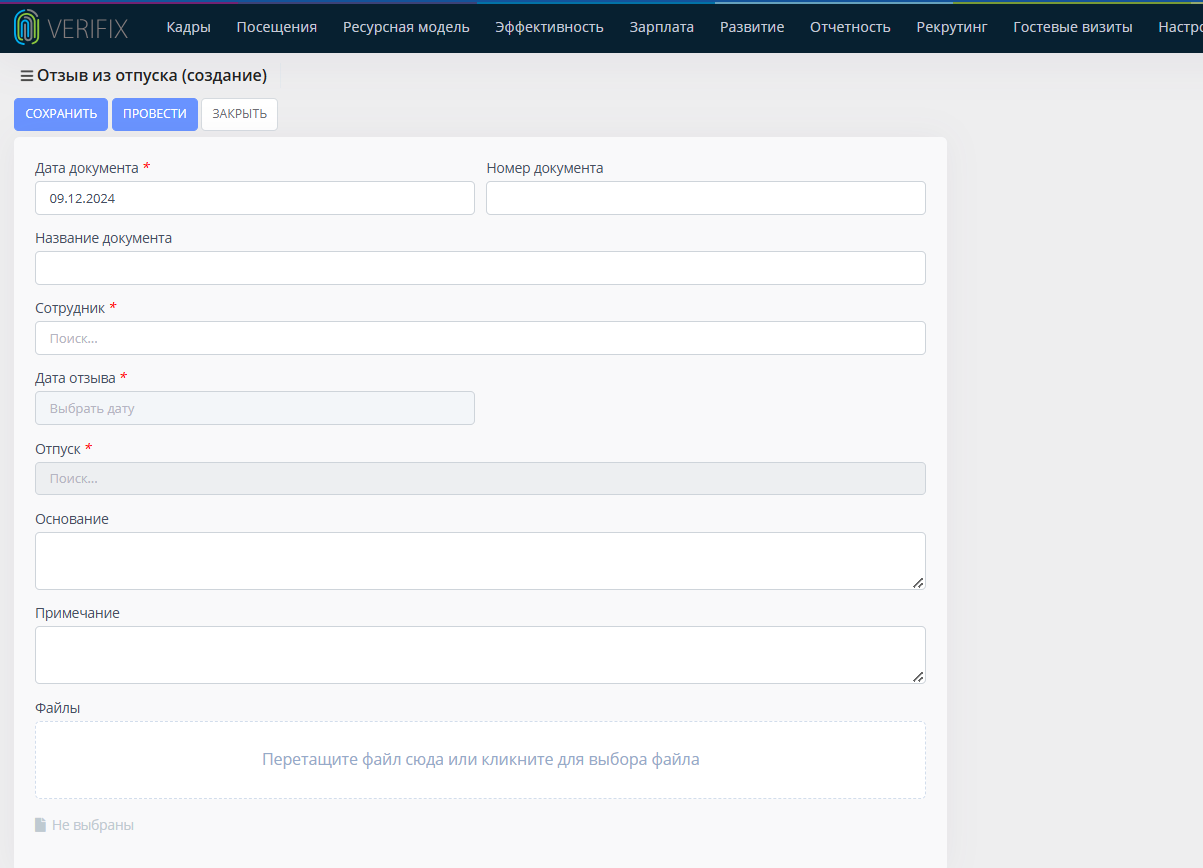Click the Не выбраны text
This screenshot has height=868, width=1203.
tap(93, 825)
